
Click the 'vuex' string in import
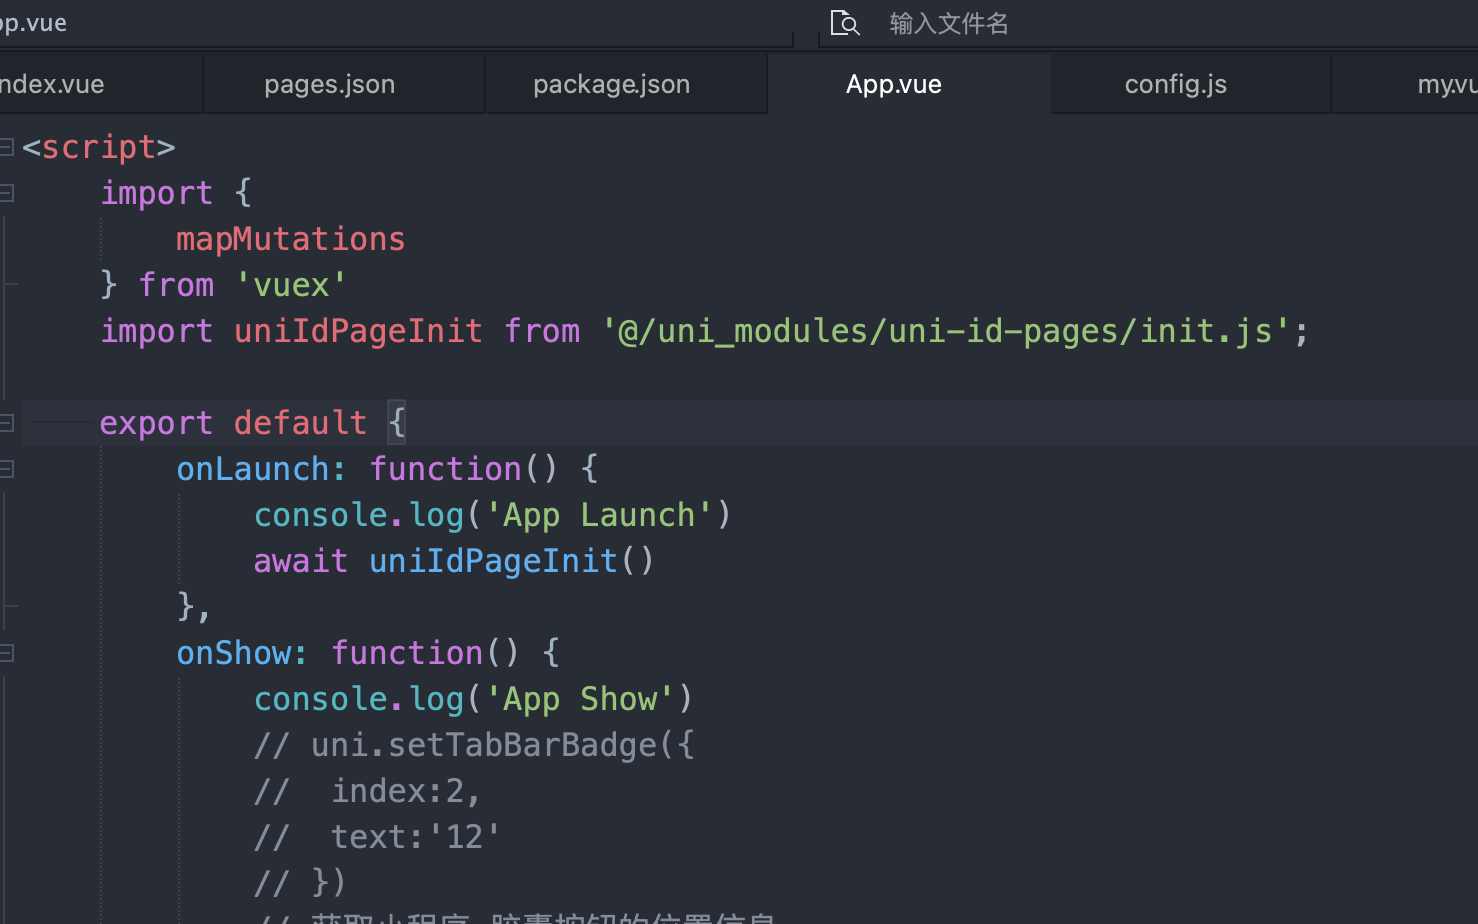291,285
